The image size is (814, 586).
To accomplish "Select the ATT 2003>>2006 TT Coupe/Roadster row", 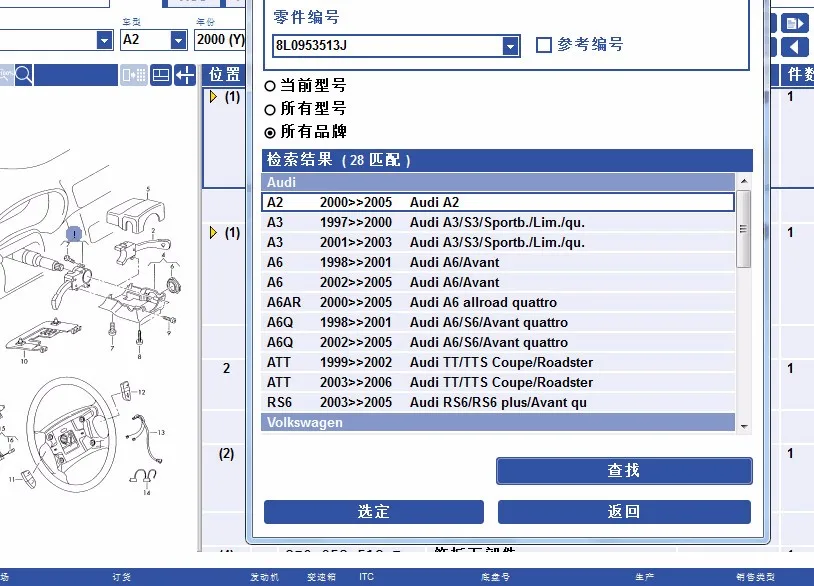I will [498, 383].
